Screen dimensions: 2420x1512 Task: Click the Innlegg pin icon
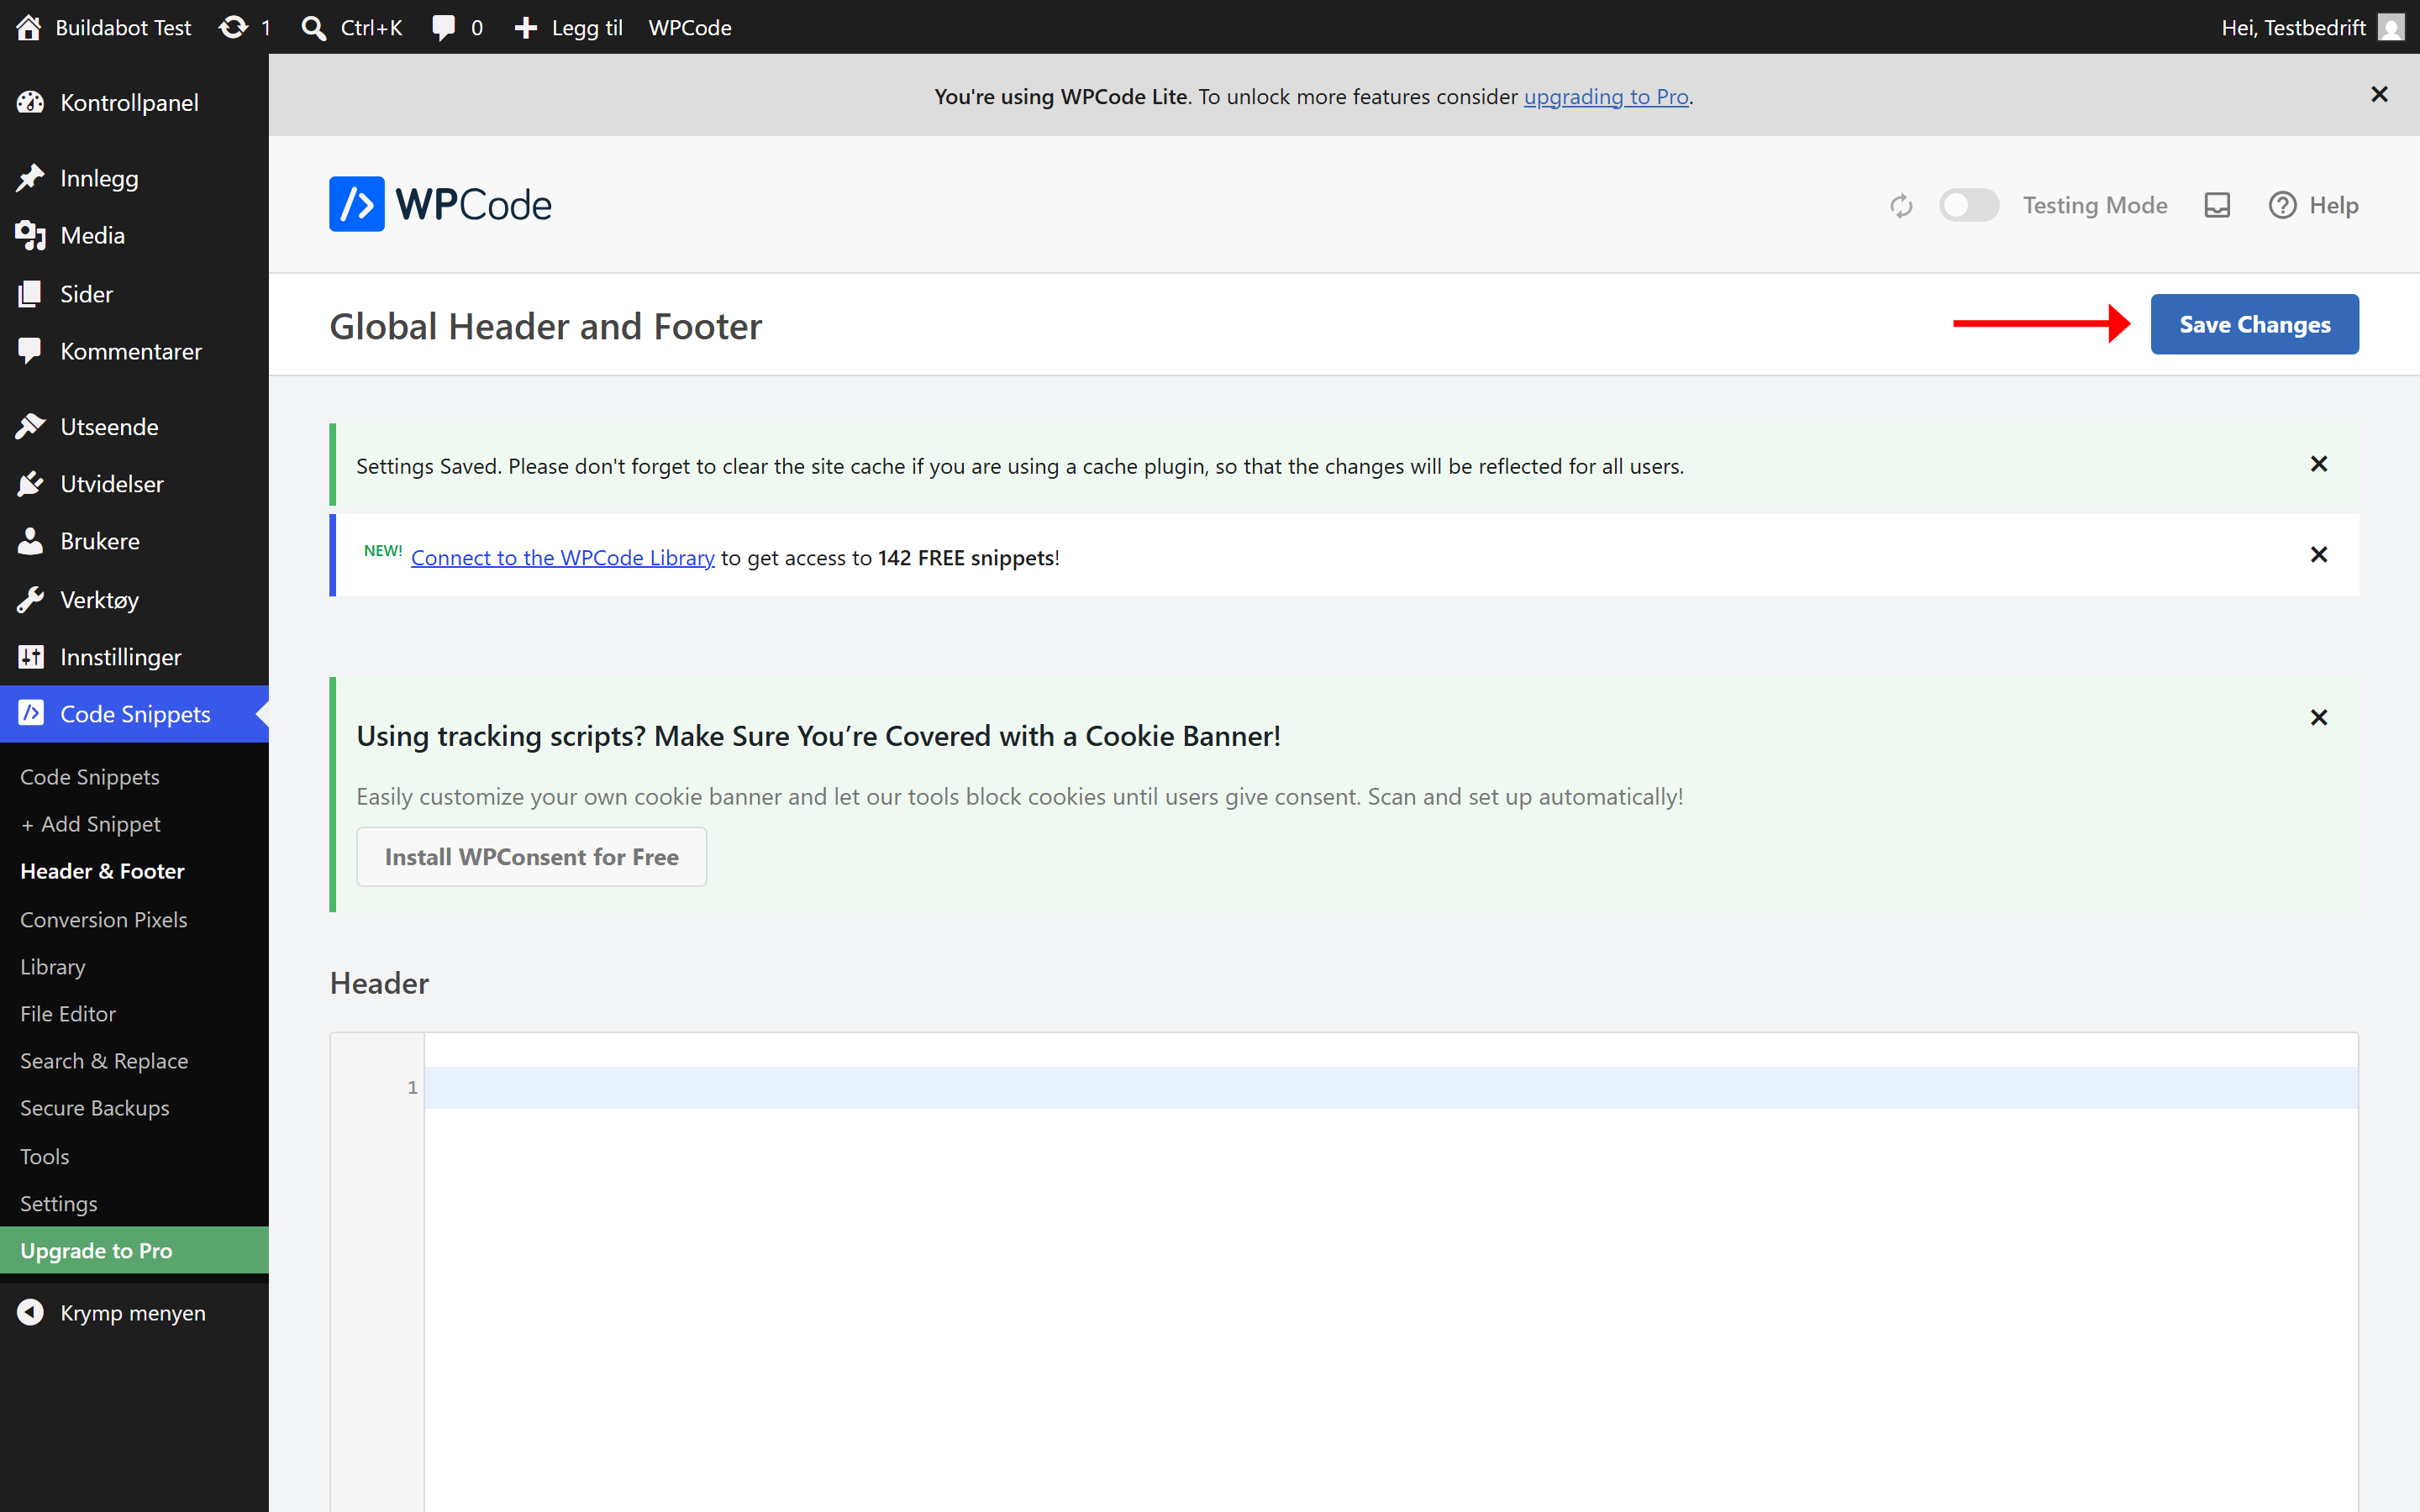click(x=30, y=178)
